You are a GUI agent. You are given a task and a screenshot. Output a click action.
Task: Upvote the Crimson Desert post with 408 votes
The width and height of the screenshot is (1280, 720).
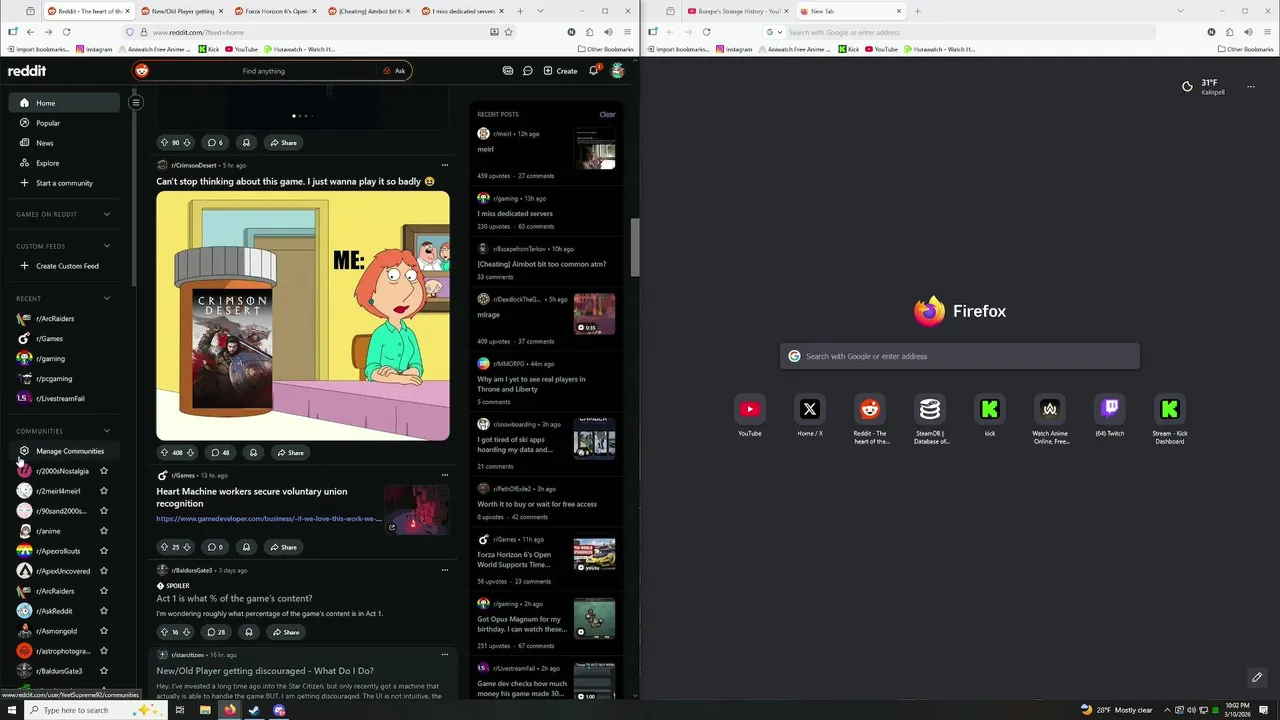164,453
